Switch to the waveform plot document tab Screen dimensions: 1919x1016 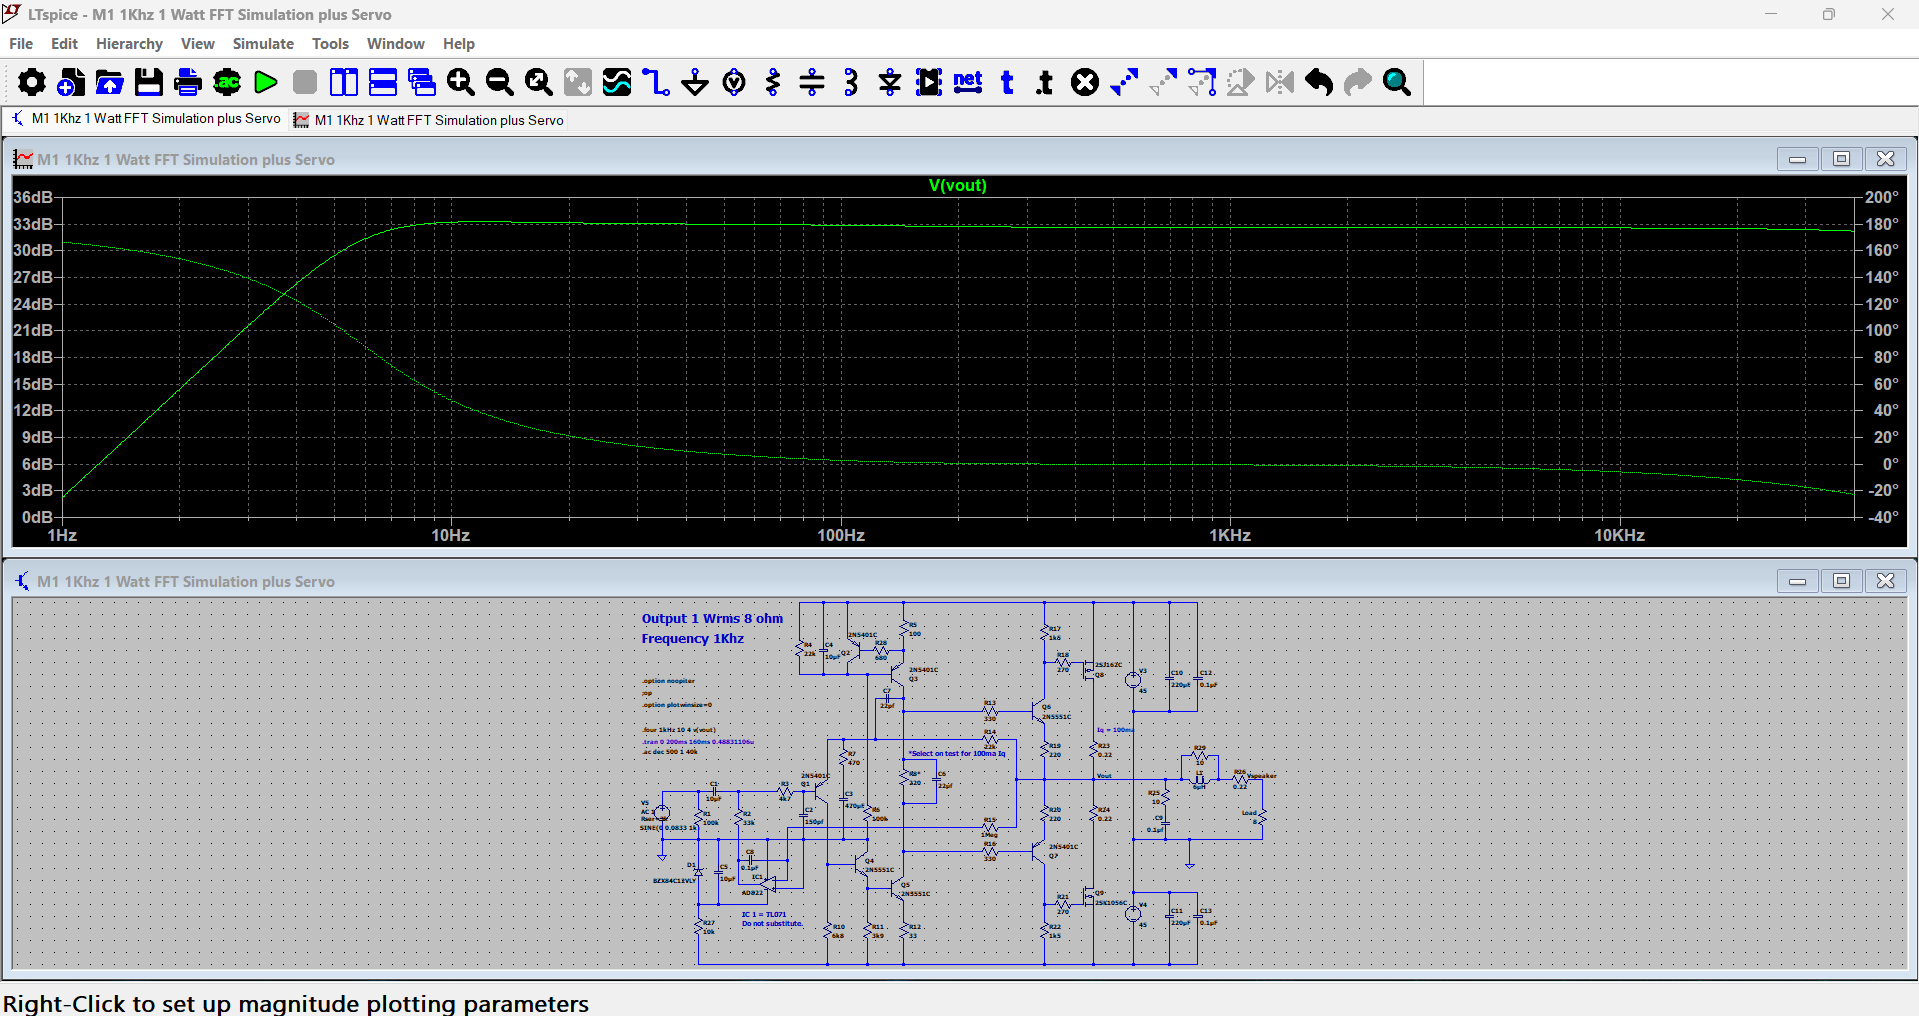click(429, 120)
